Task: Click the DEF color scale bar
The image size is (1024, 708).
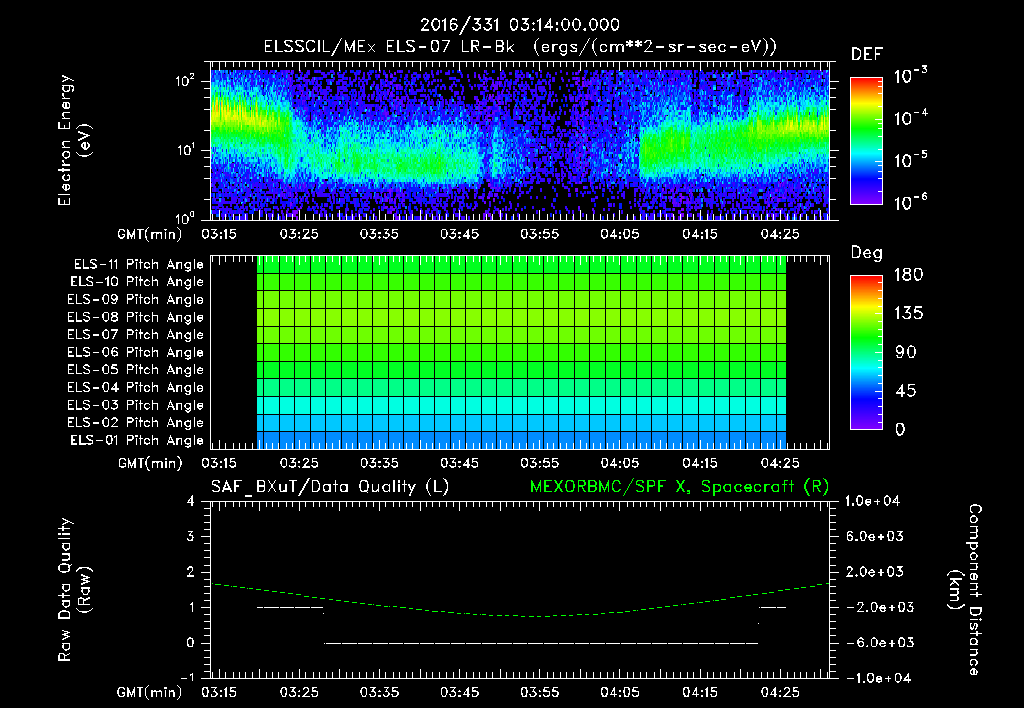Action: pyautogui.click(x=866, y=140)
